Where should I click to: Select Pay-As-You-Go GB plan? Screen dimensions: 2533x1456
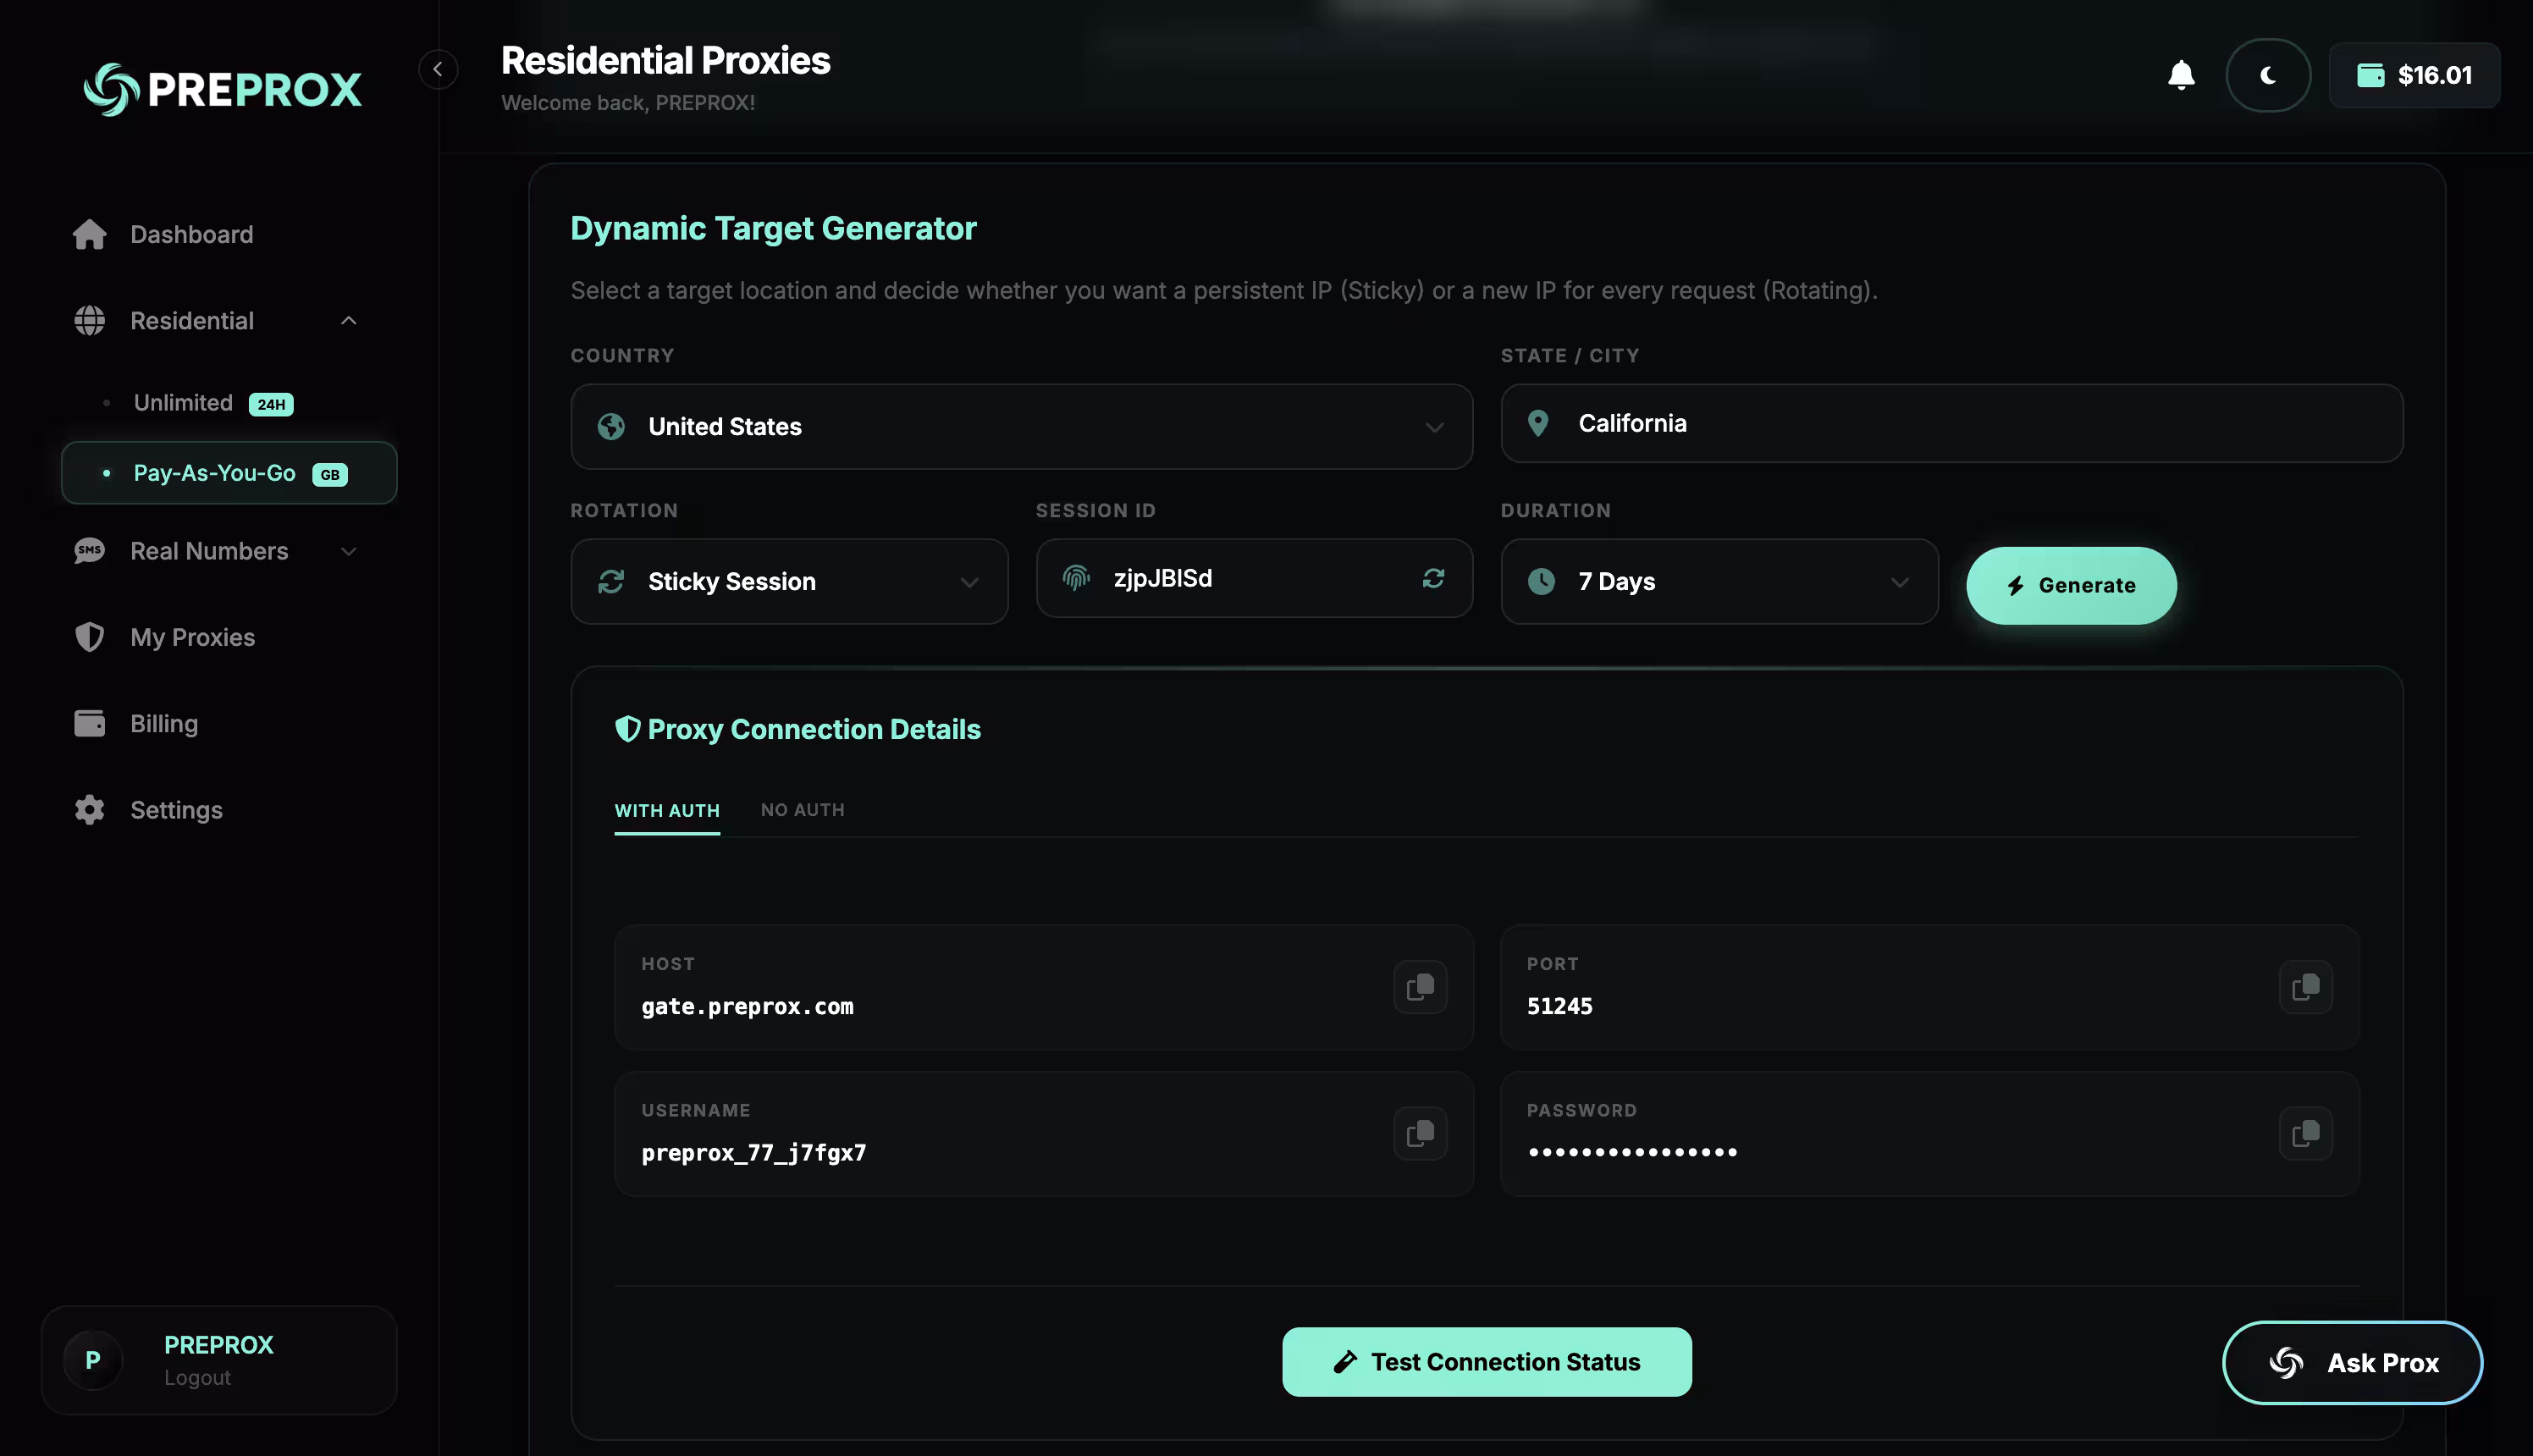(229, 473)
